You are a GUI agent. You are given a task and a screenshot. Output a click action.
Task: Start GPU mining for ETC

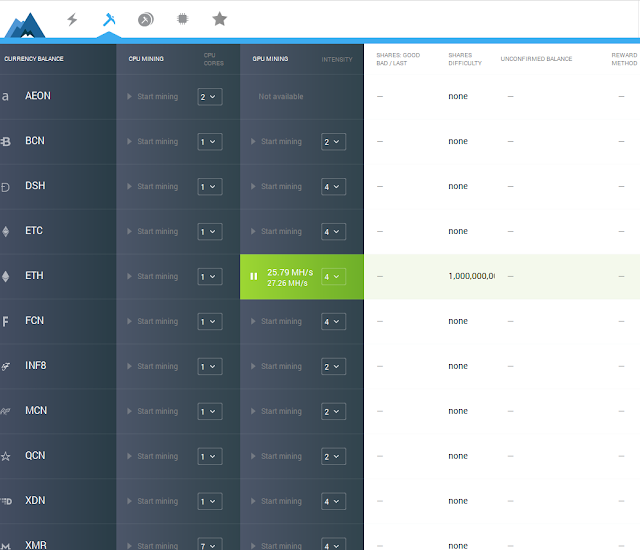[x=276, y=231]
